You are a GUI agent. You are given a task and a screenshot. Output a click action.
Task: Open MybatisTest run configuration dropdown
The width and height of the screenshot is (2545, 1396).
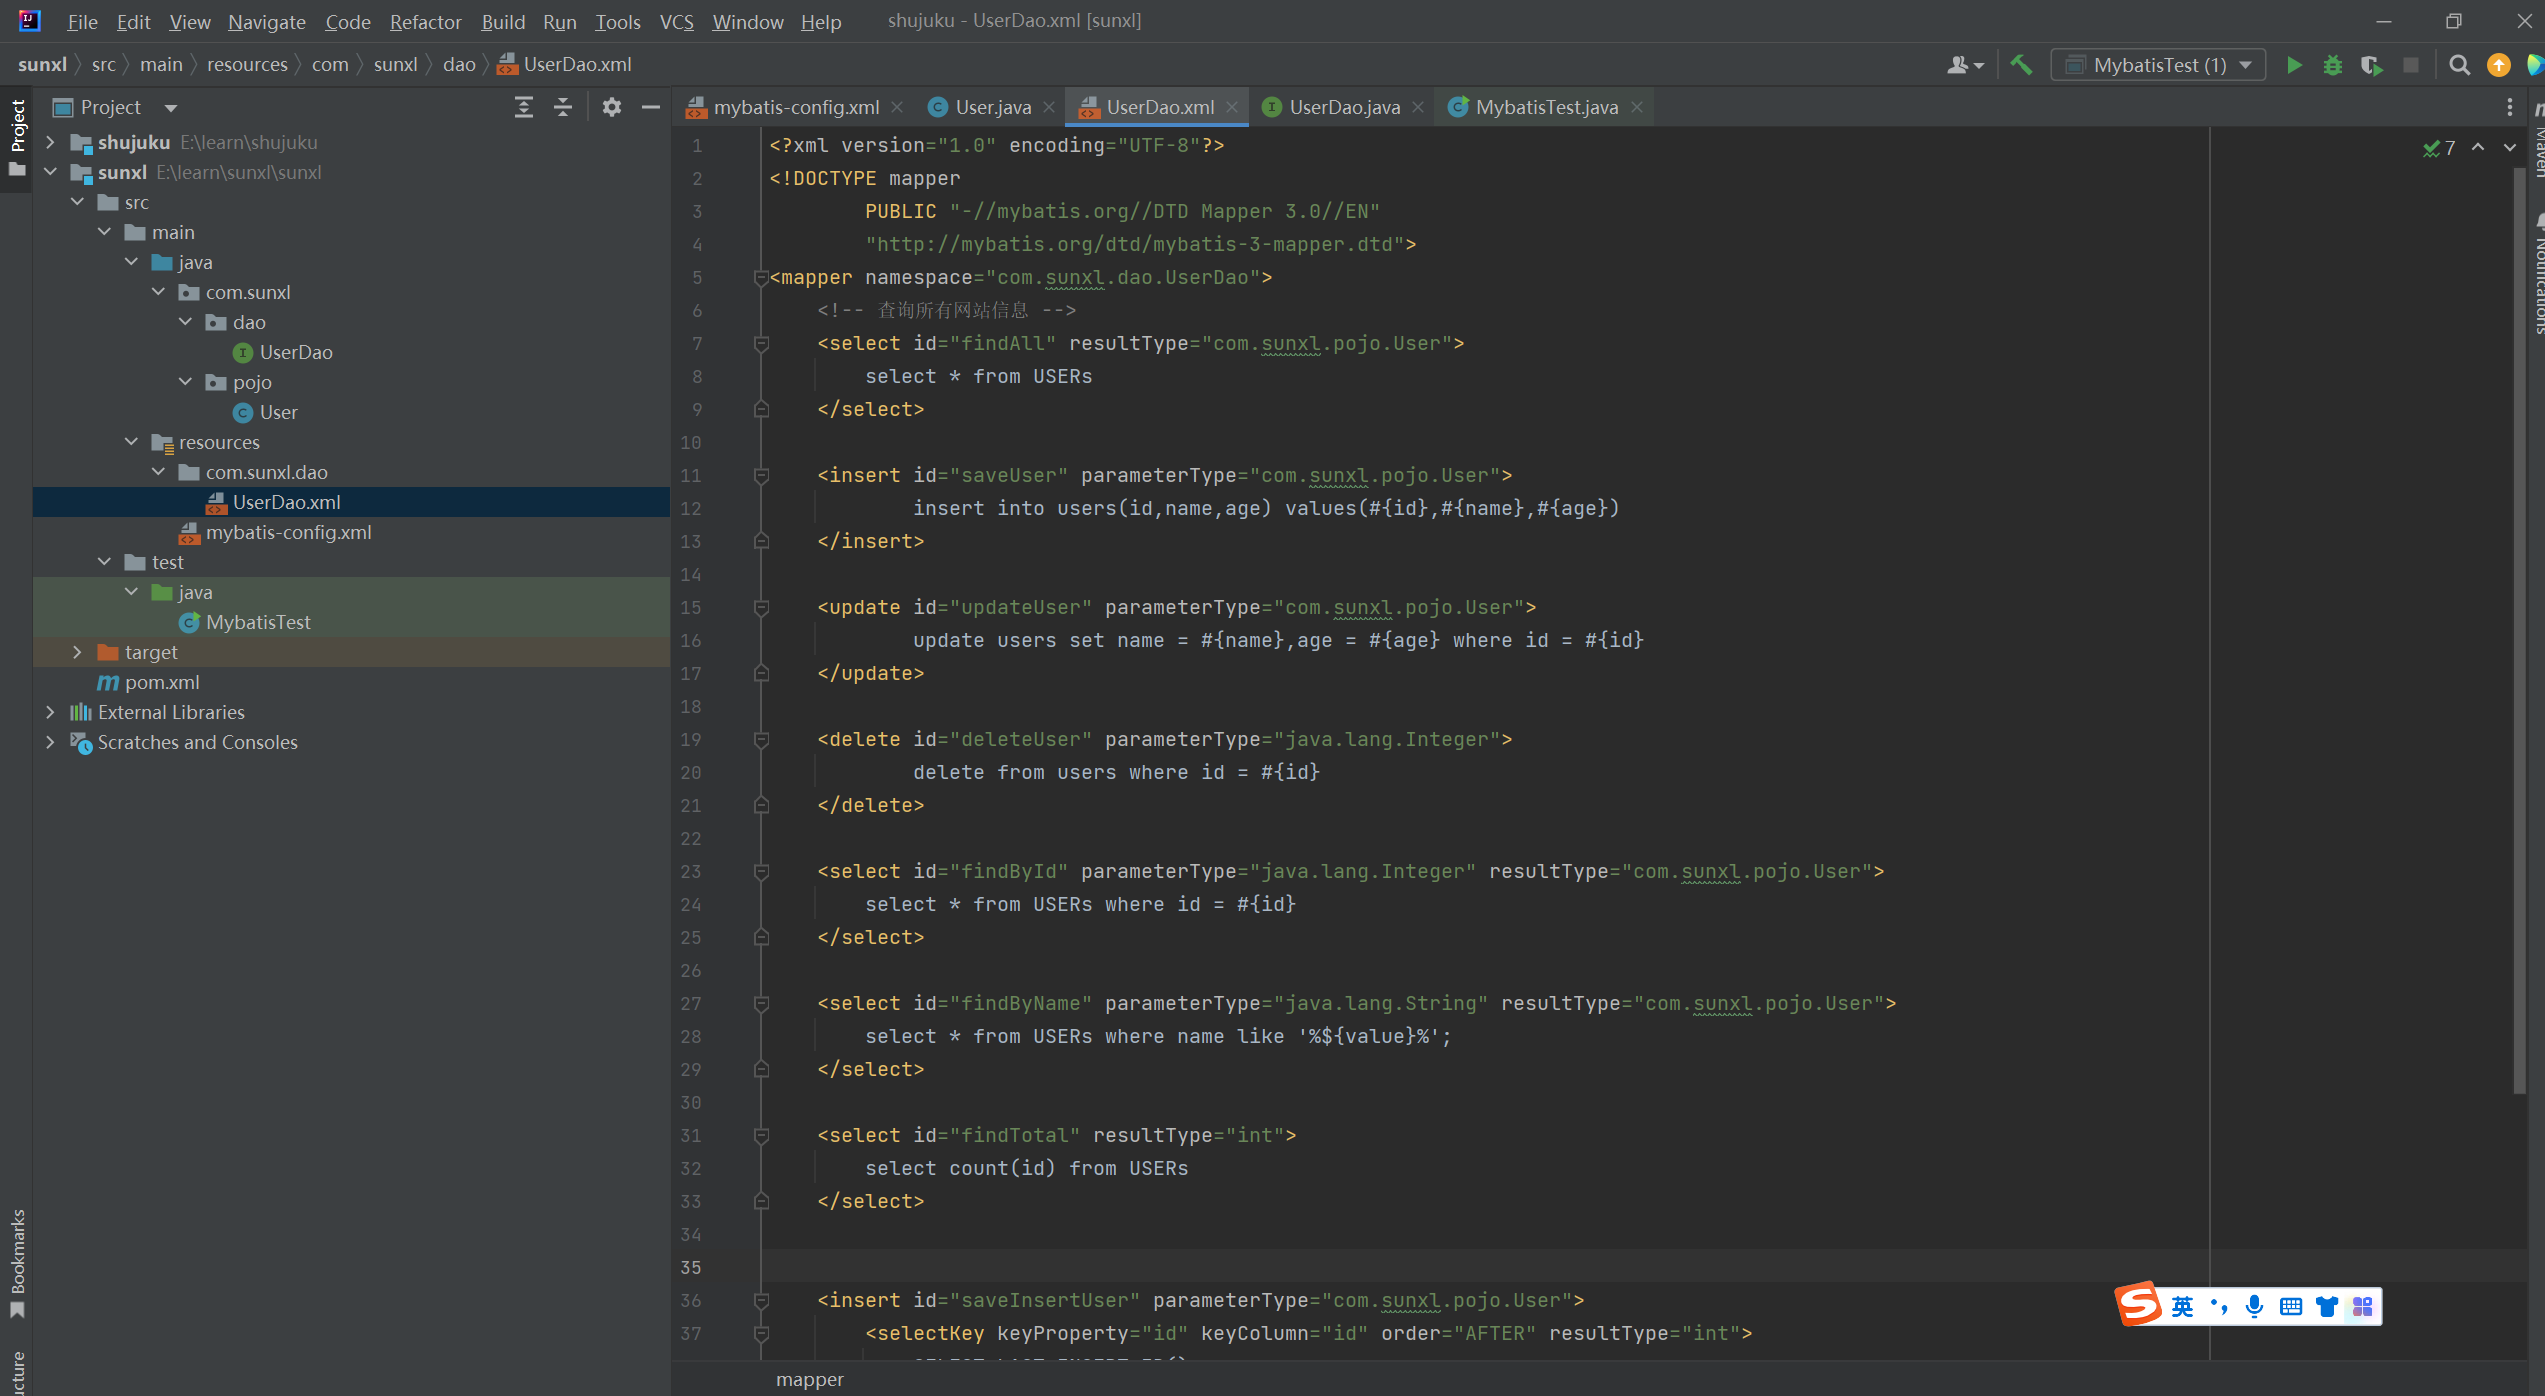[2159, 66]
